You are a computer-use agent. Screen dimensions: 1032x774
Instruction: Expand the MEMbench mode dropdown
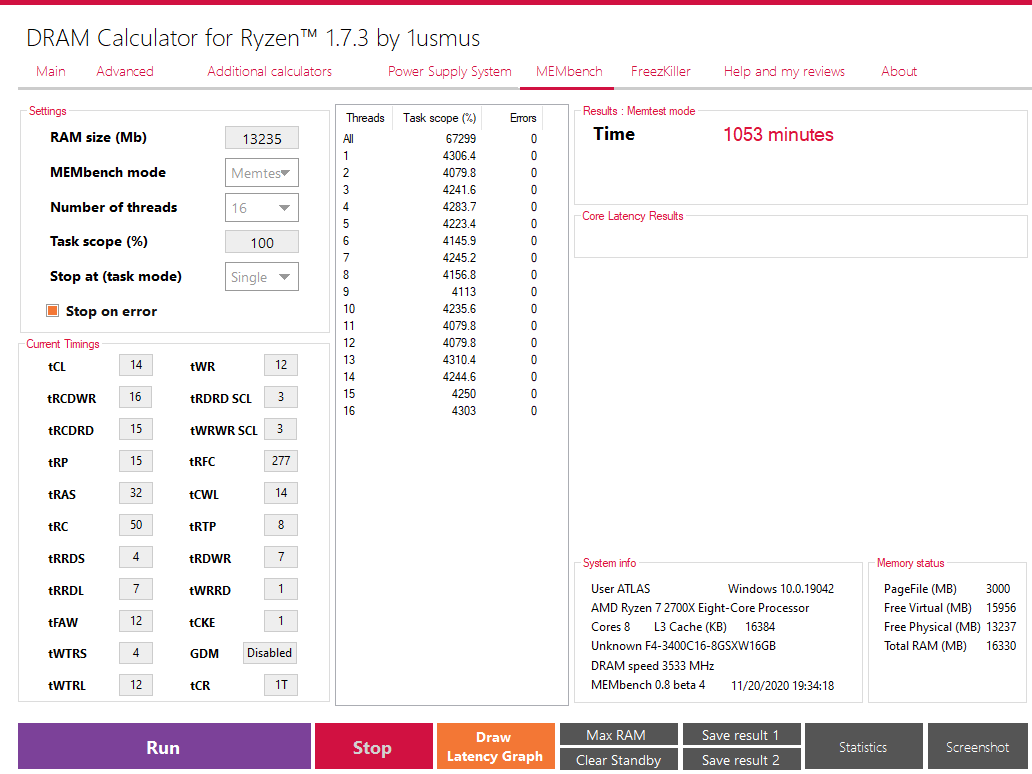262,172
